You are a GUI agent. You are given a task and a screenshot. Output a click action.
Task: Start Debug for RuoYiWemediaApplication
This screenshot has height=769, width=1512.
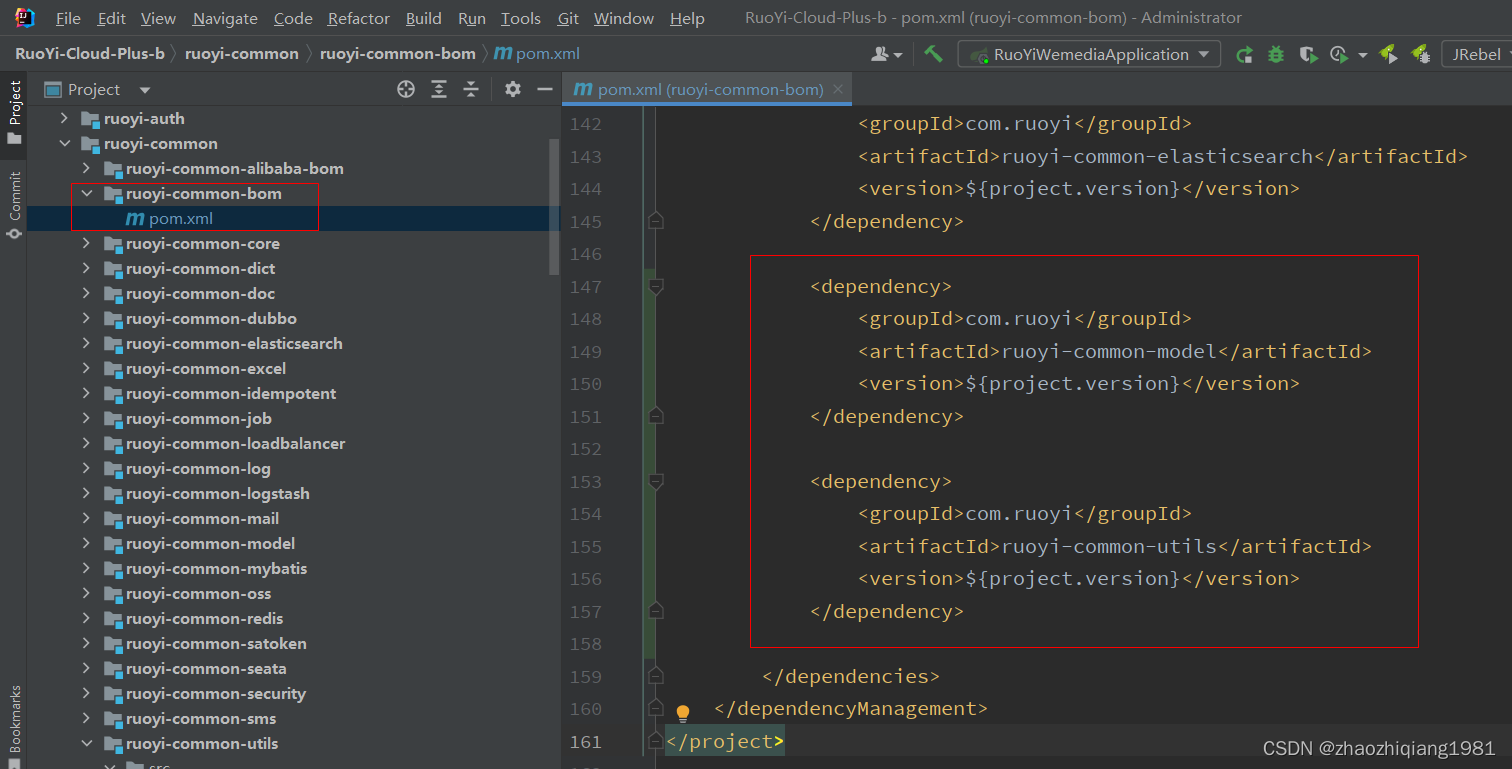[x=1274, y=54]
